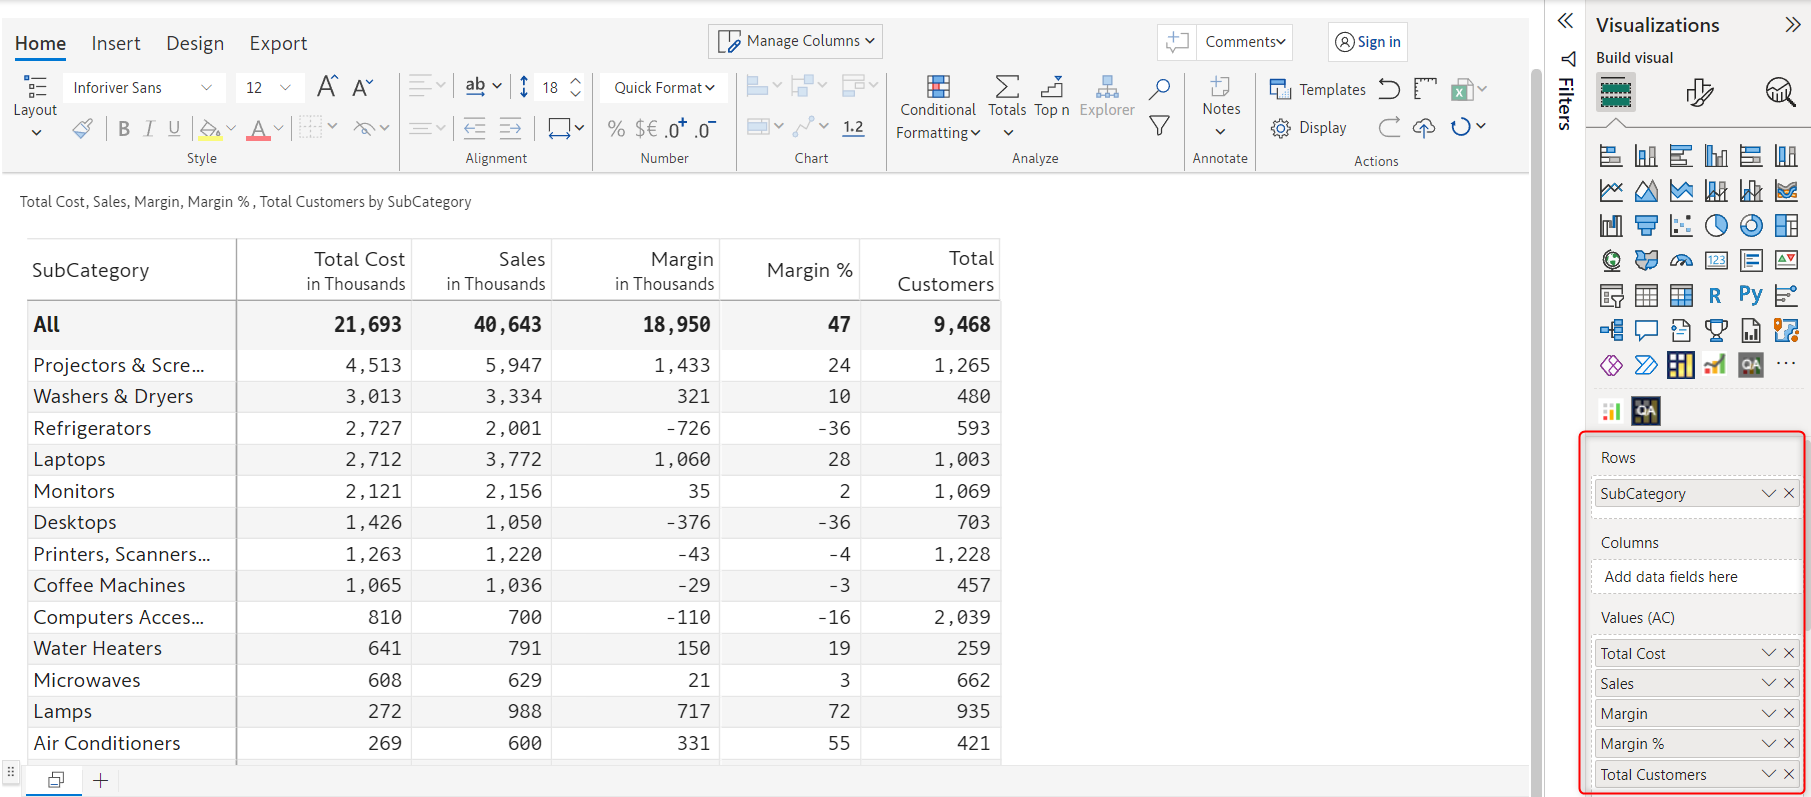This screenshot has height=797, width=1811.
Task: Open Conditional Formatting options
Action: pyautogui.click(x=937, y=108)
